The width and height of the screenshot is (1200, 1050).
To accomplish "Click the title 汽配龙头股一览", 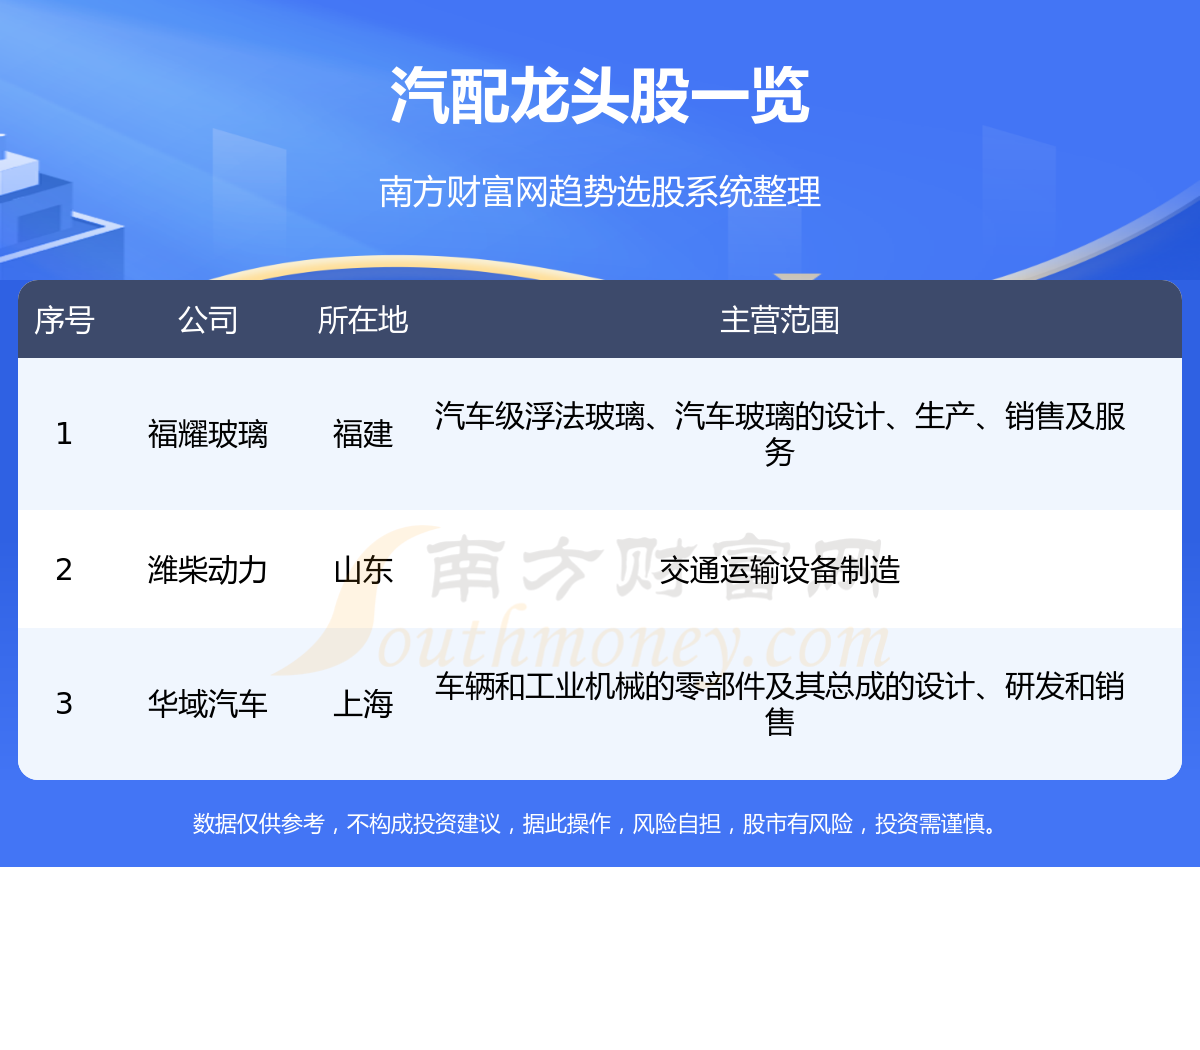I will pos(600,96).
